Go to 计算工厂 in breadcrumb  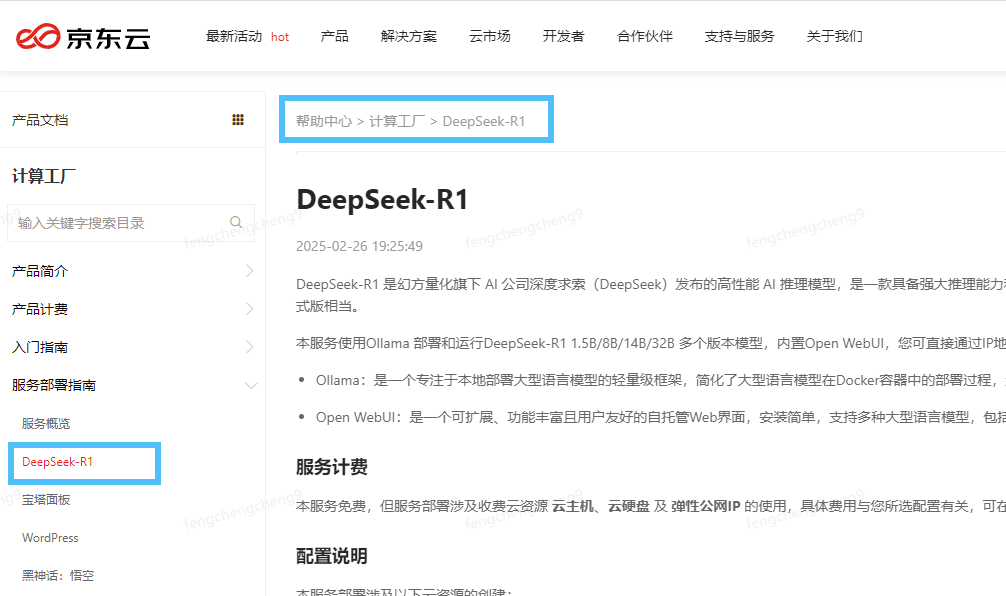point(397,121)
